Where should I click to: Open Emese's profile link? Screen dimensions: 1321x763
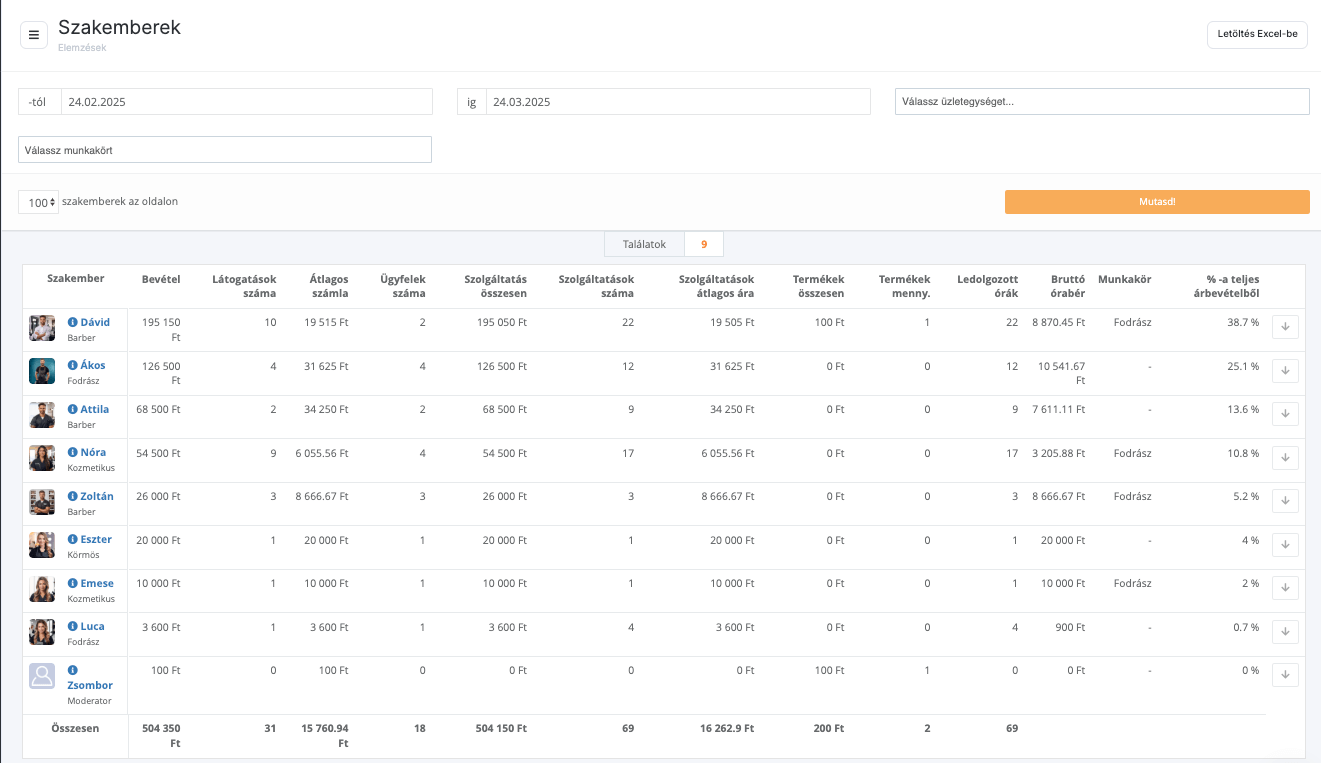click(97, 584)
